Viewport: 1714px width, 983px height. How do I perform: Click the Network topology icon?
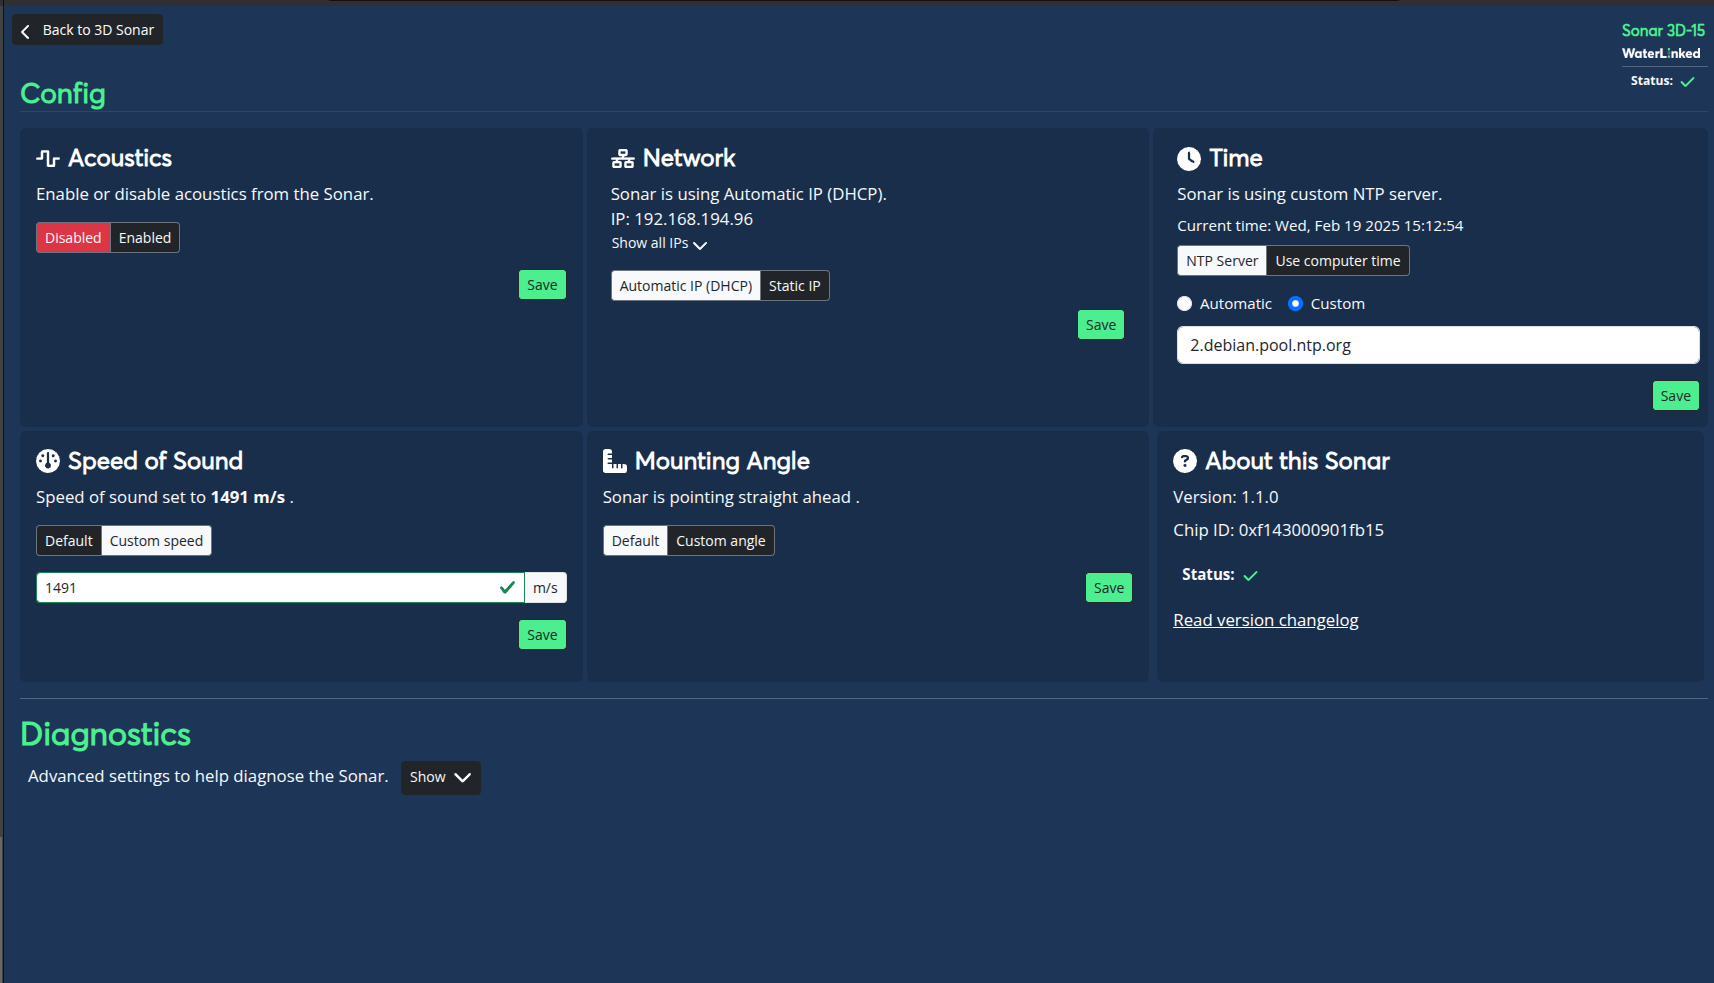point(623,158)
